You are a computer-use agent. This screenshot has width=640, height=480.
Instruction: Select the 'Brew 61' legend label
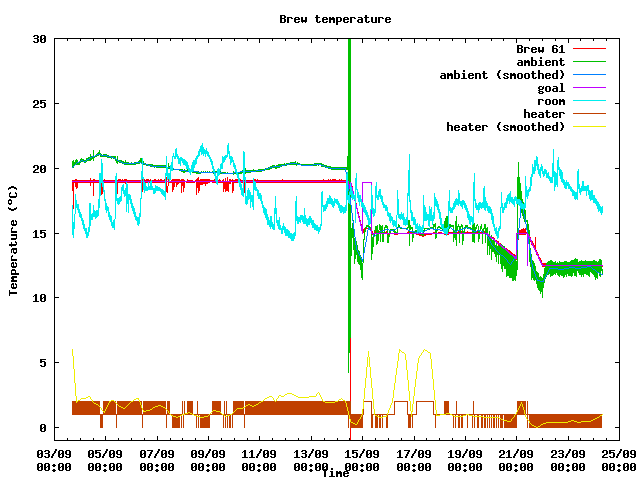point(540,49)
